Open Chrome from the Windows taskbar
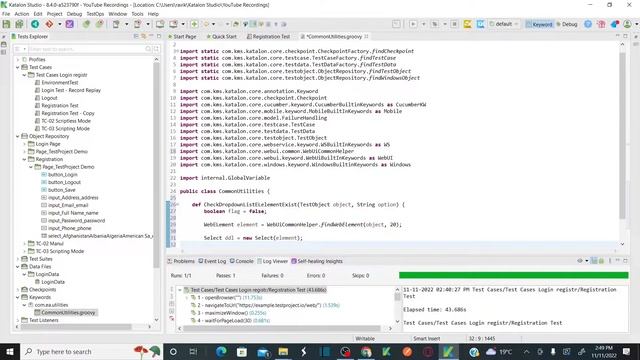Screen dimensions: 640x360 pos(366,351)
